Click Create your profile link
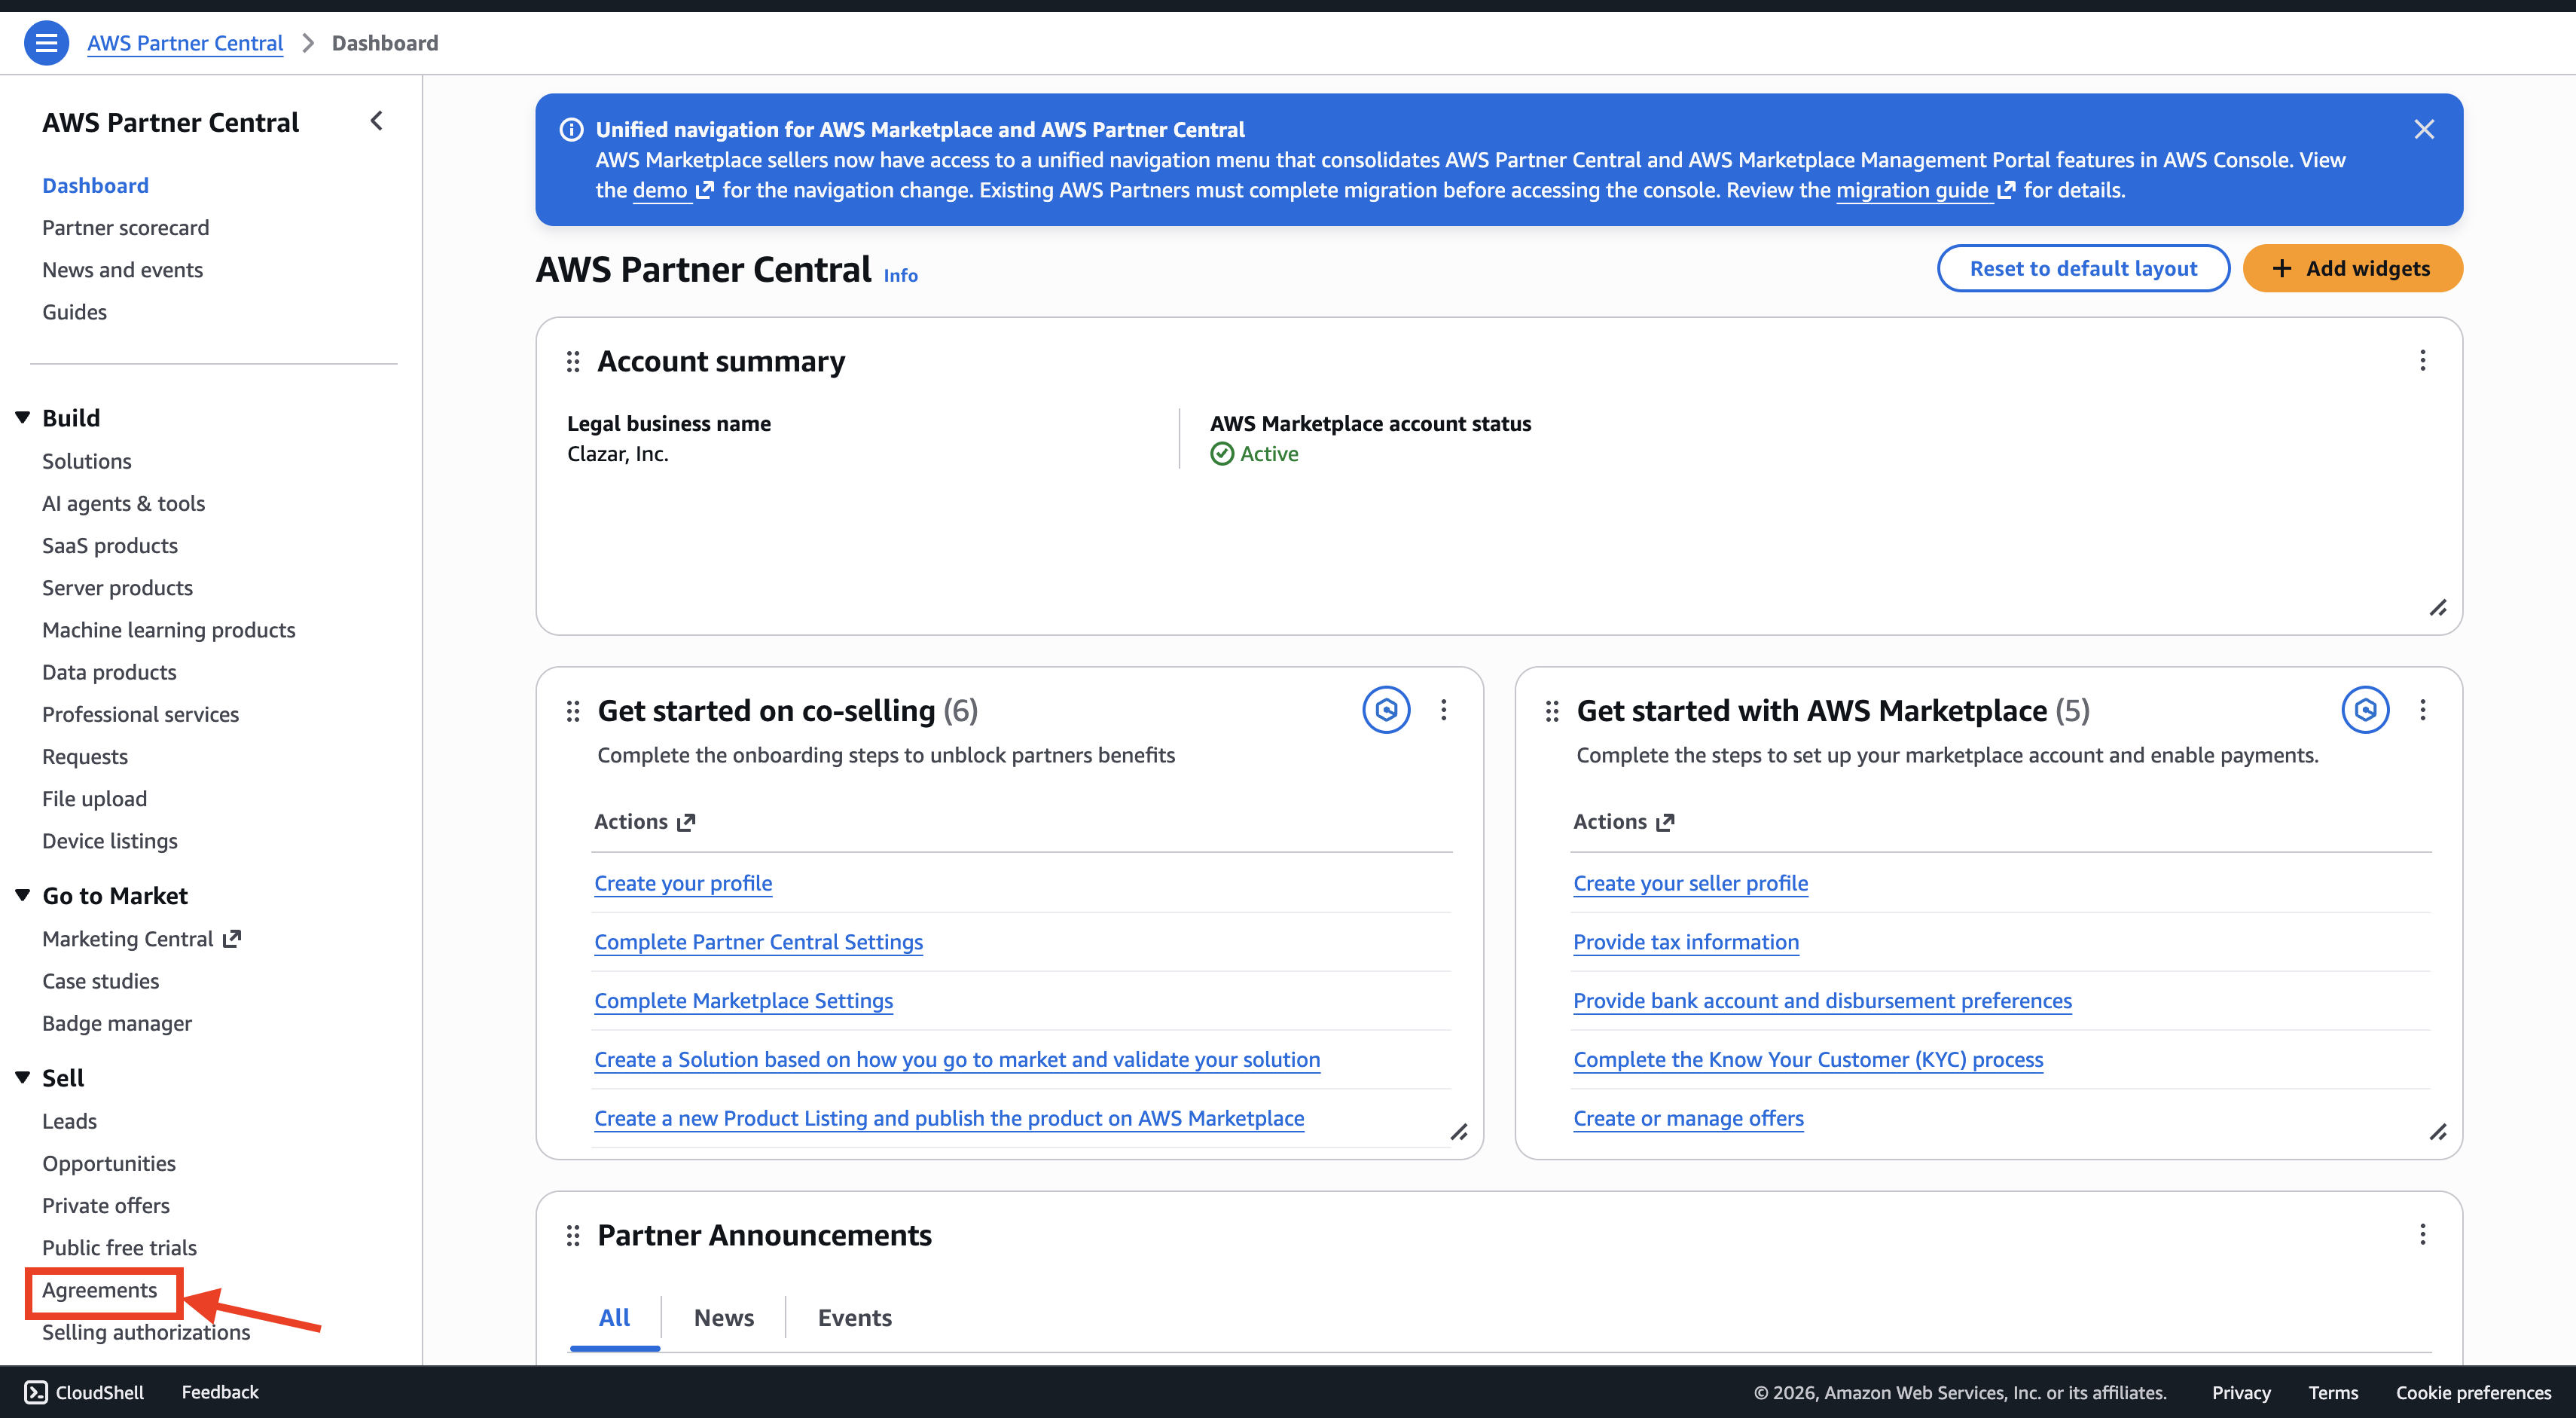The height and width of the screenshot is (1418, 2576). [x=683, y=883]
